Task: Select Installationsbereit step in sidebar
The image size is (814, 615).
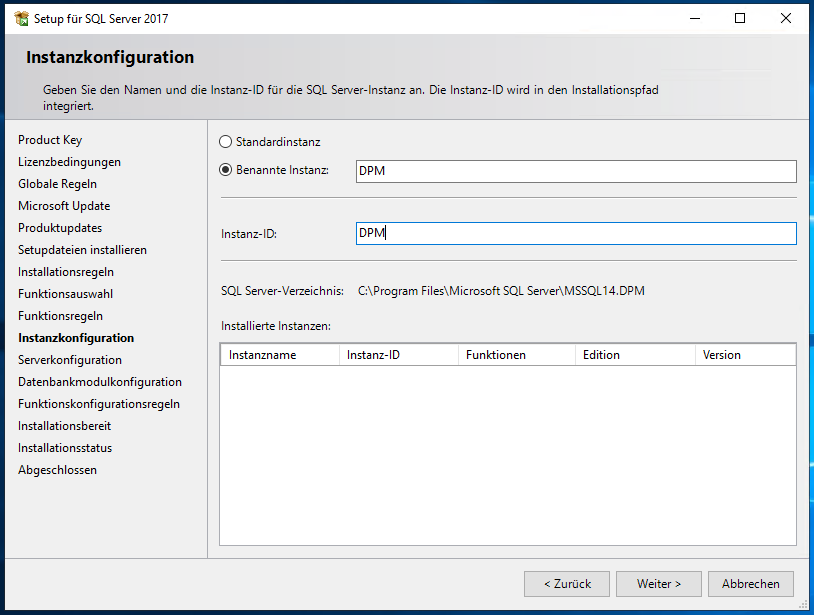Action: 64,426
